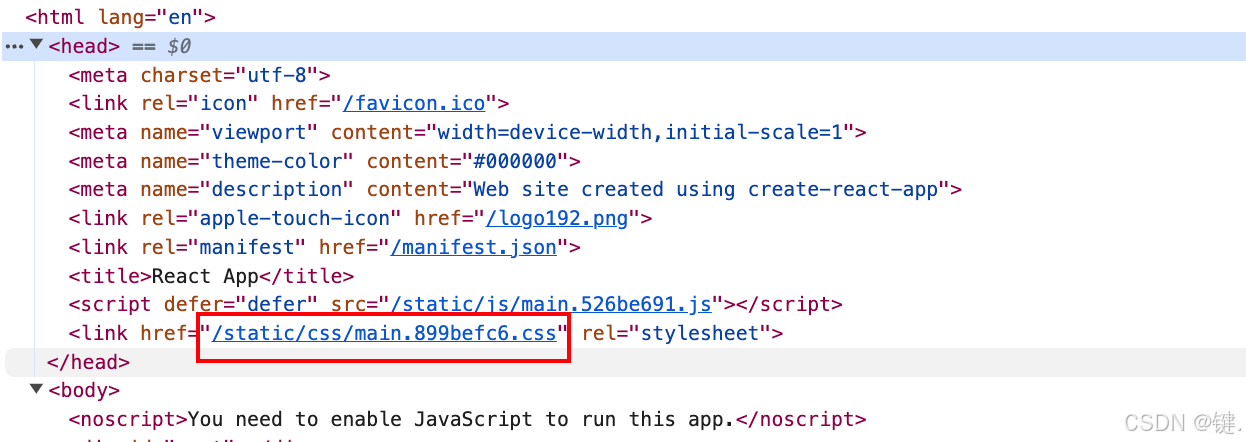The height and width of the screenshot is (442, 1246).
Task: Collapse the head element triangle
Action: (x=37, y=45)
